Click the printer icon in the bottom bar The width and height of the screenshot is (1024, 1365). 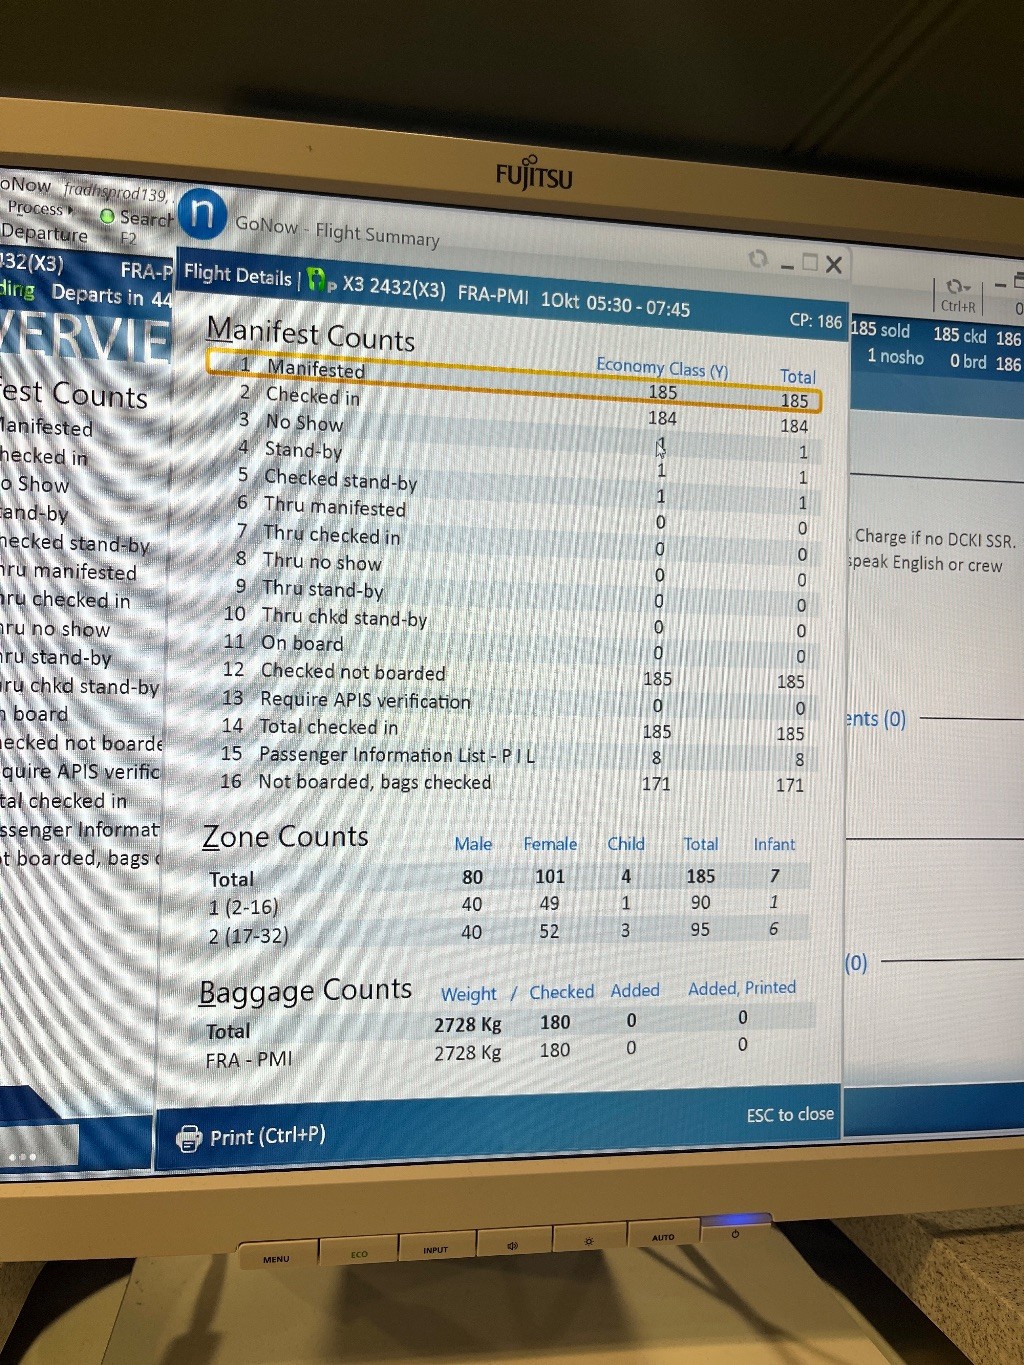pos(188,1138)
